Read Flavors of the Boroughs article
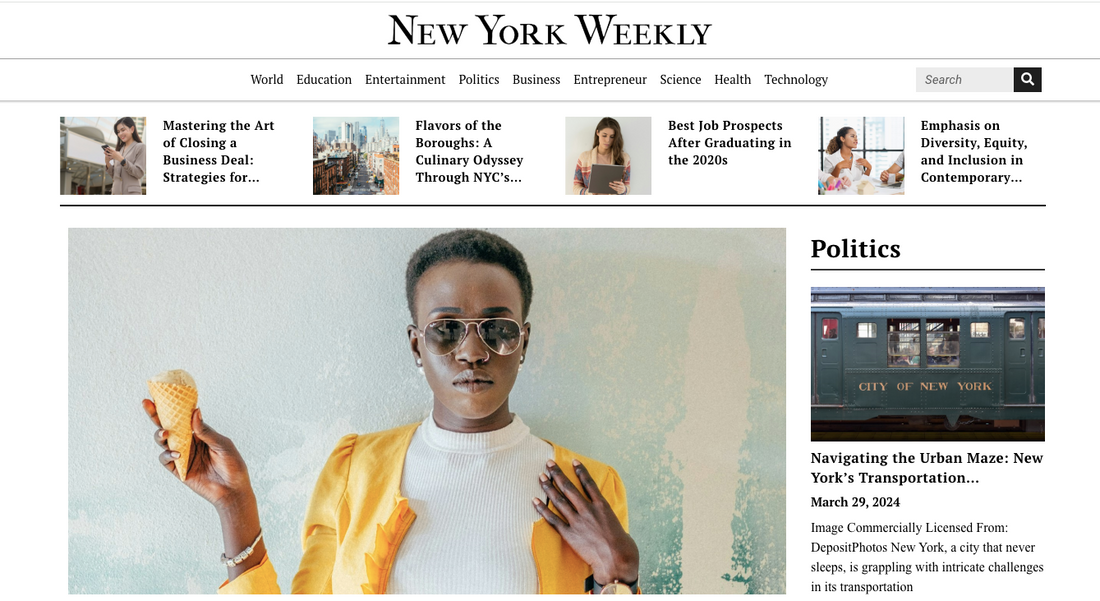Image resolution: width=1100 pixels, height=601 pixels. click(469, 151)
